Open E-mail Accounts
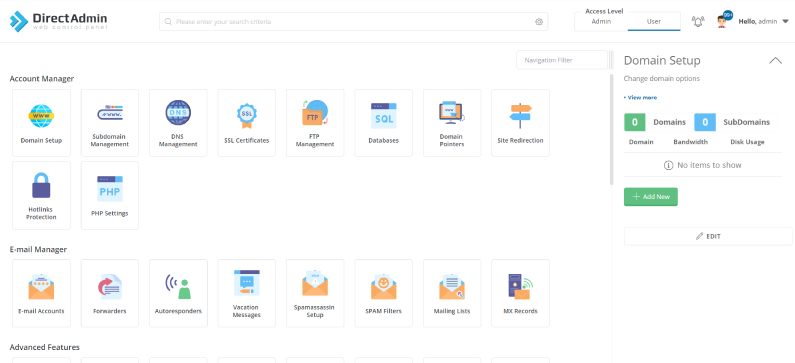795x363 pixels. [41, 293]
